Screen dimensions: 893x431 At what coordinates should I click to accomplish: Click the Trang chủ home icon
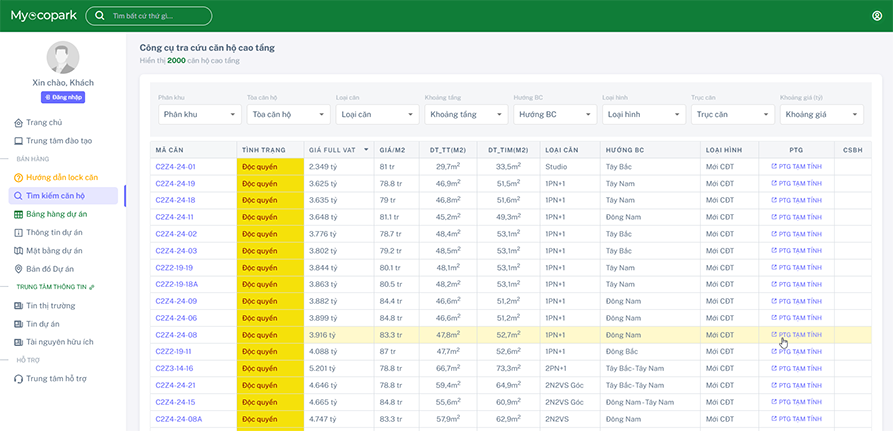click(18, 123)
